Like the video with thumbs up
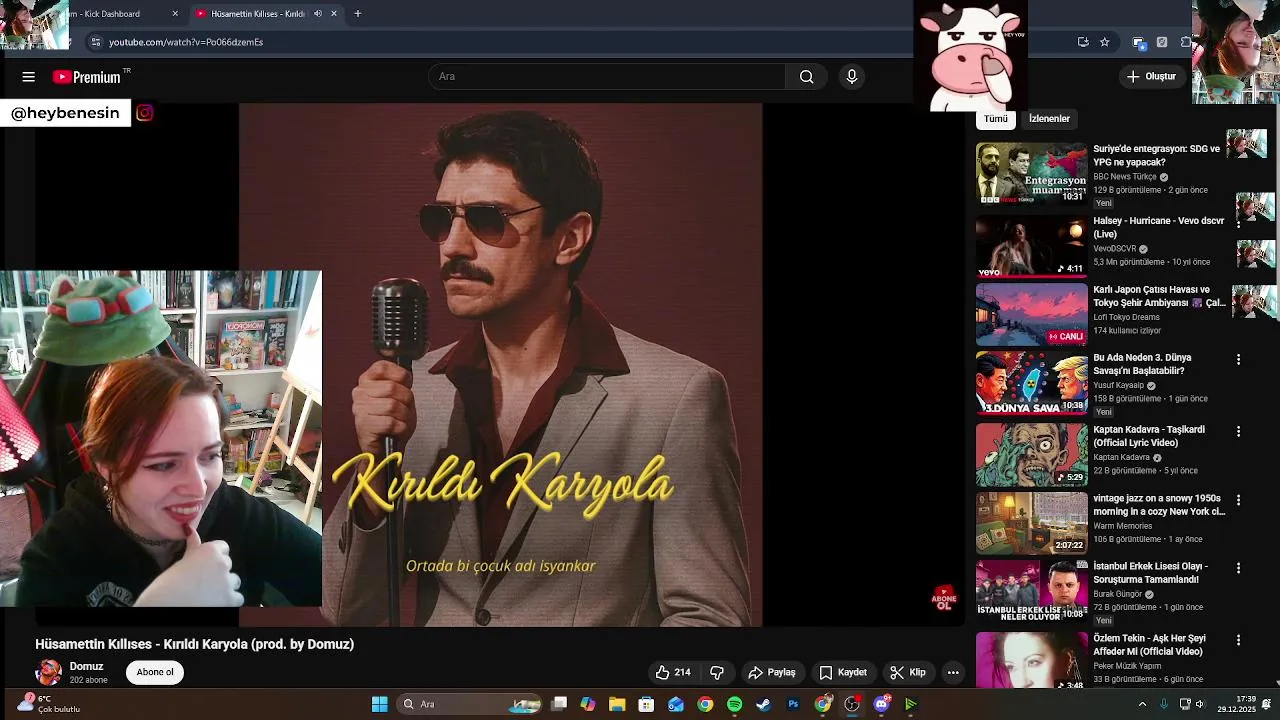 [673, 673]
